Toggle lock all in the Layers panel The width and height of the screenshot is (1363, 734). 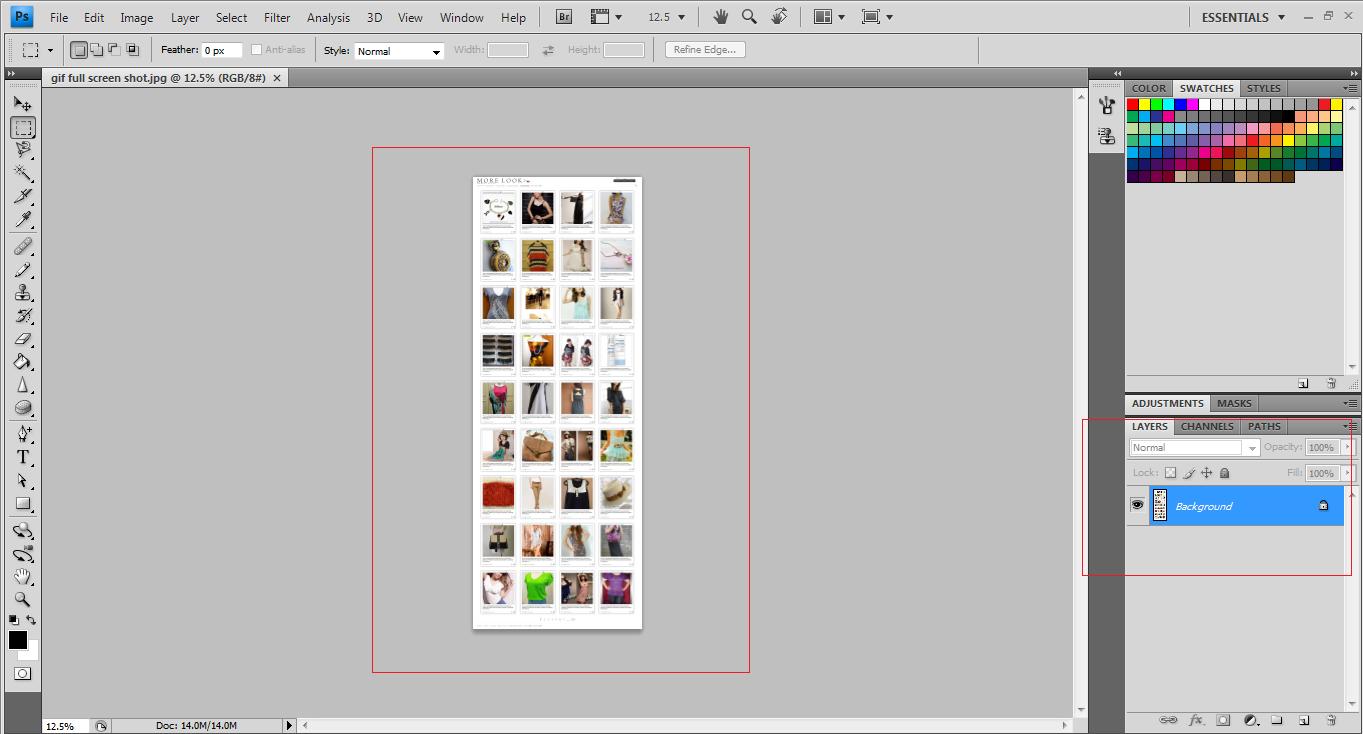(x=1225, y=473)
